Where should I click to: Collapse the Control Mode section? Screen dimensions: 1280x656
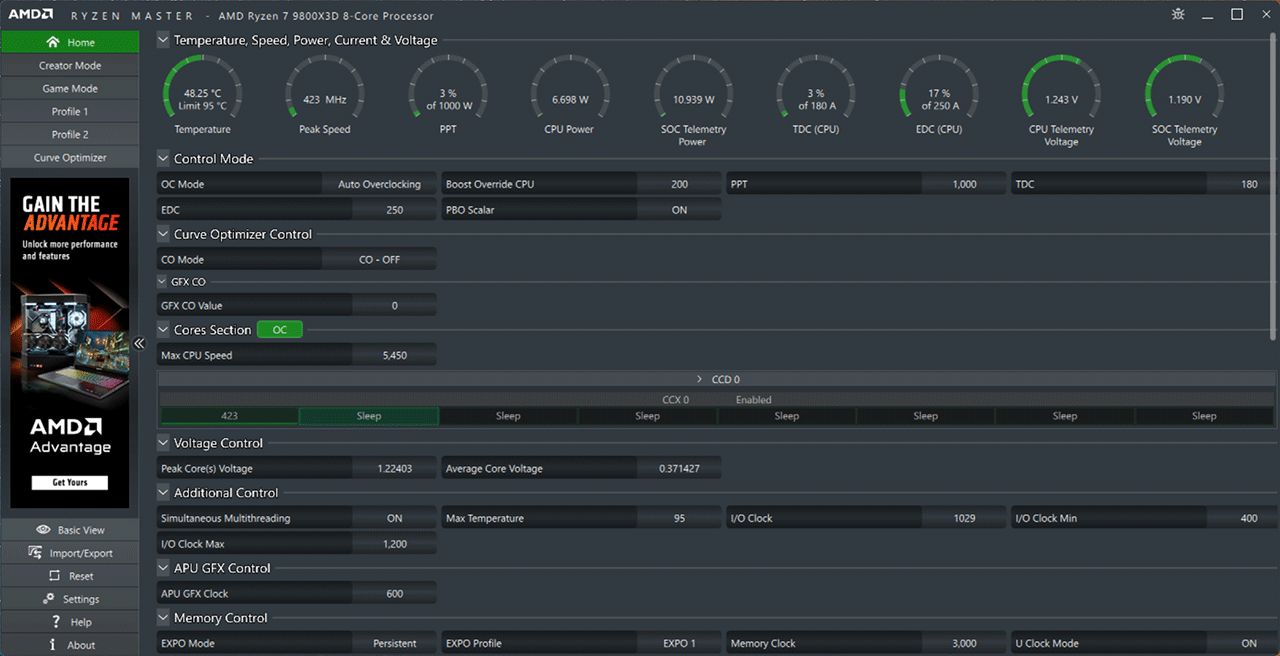(x=163, y=159)
